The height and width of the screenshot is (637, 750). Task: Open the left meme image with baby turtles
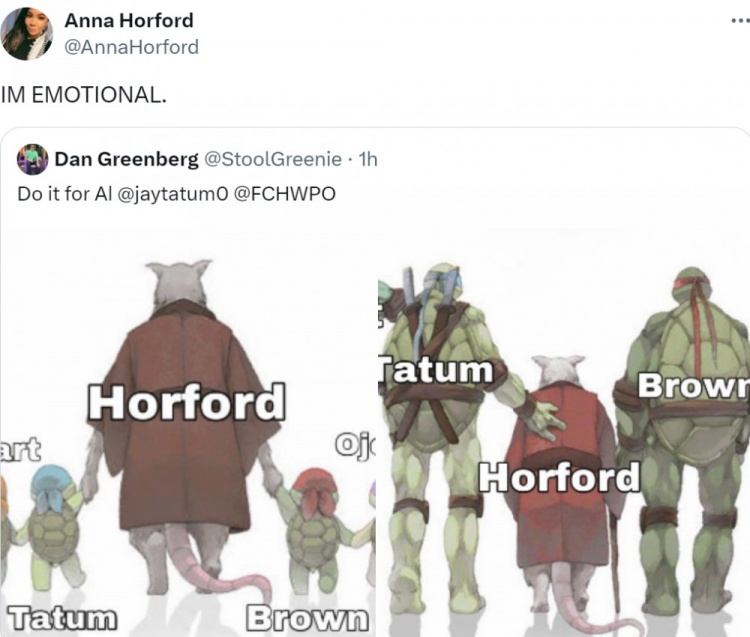coord(188,427)
